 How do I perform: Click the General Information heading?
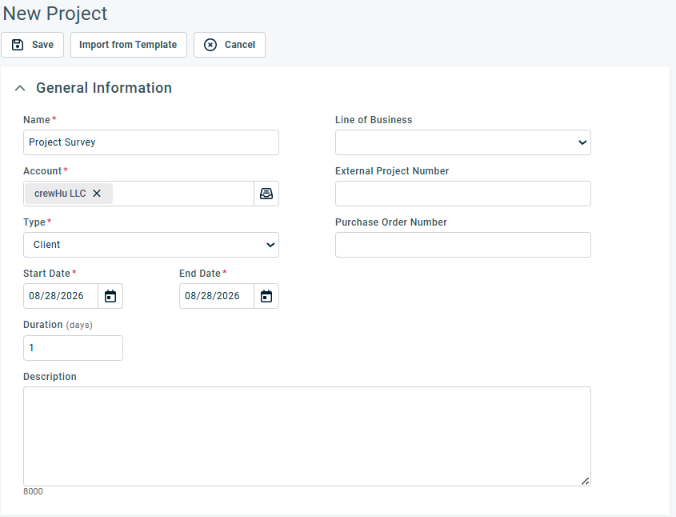click(104, 88)
